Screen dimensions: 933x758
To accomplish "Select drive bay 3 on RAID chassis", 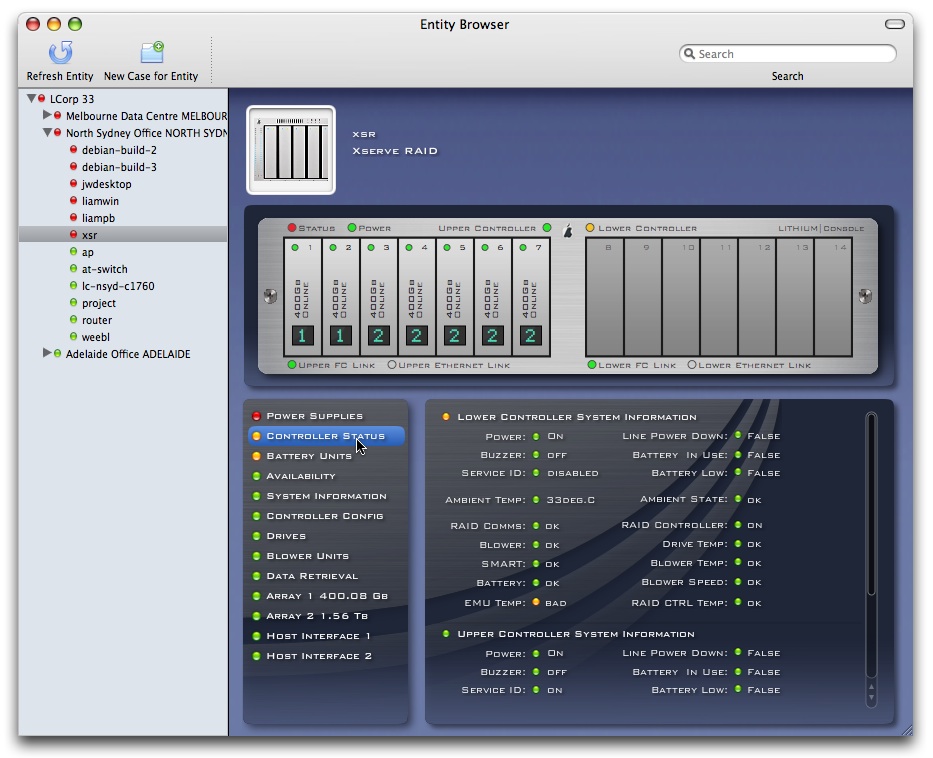I will [x=378, y=297].
